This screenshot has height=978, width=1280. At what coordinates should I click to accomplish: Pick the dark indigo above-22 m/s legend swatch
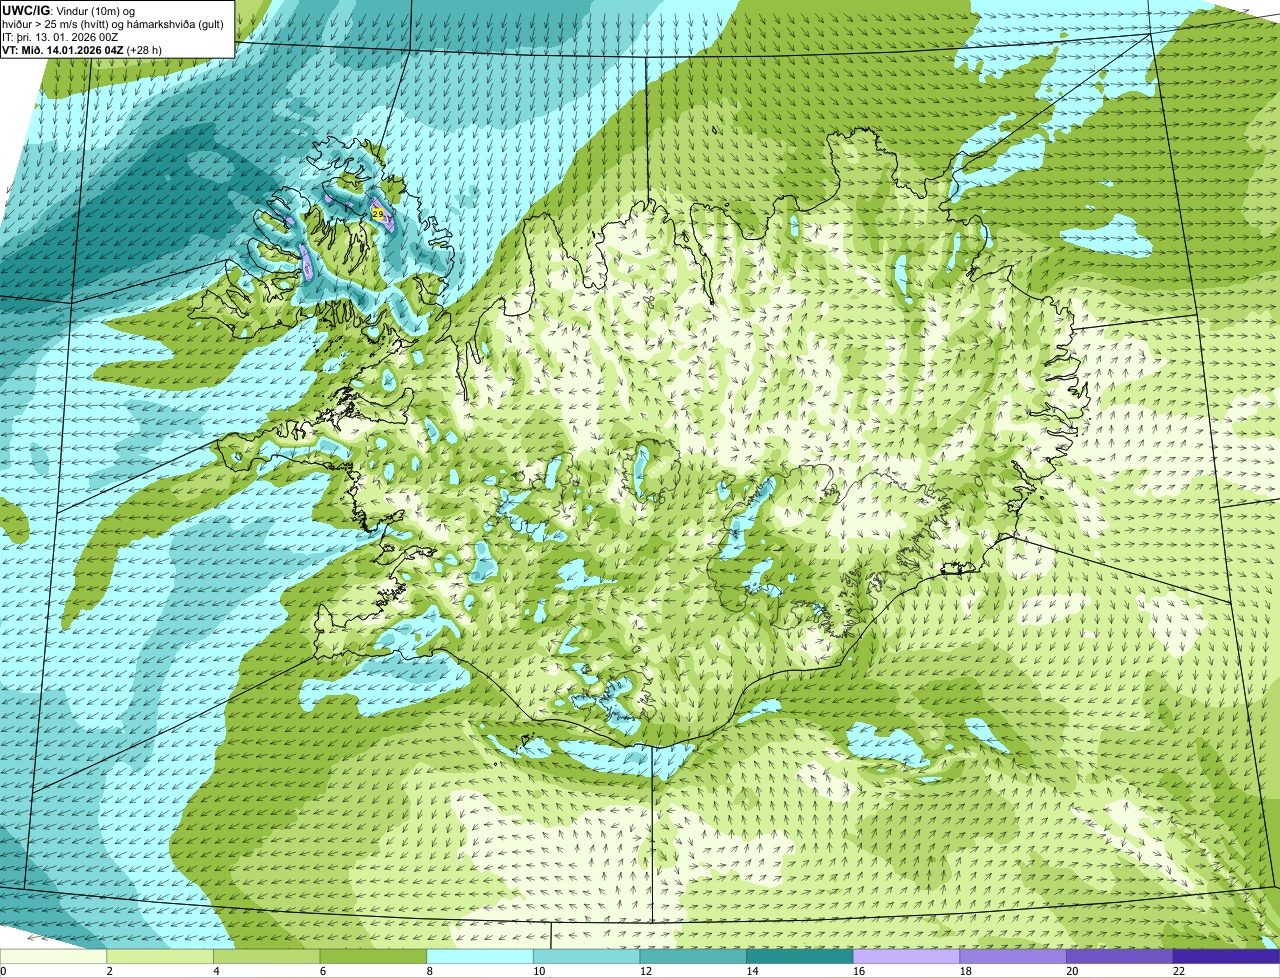tap(1227, 956)
